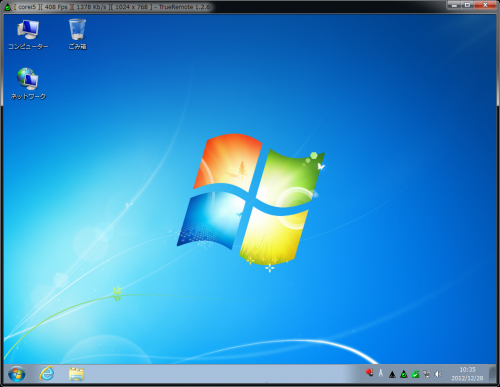
Task: Select the ネットワーク desktop icon
Action: 28,84
